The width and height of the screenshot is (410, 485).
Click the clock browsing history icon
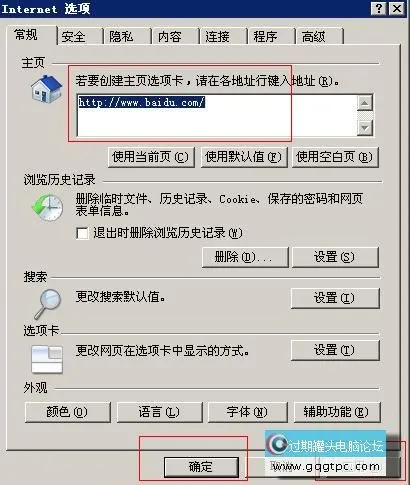click(x=48, y=208)
